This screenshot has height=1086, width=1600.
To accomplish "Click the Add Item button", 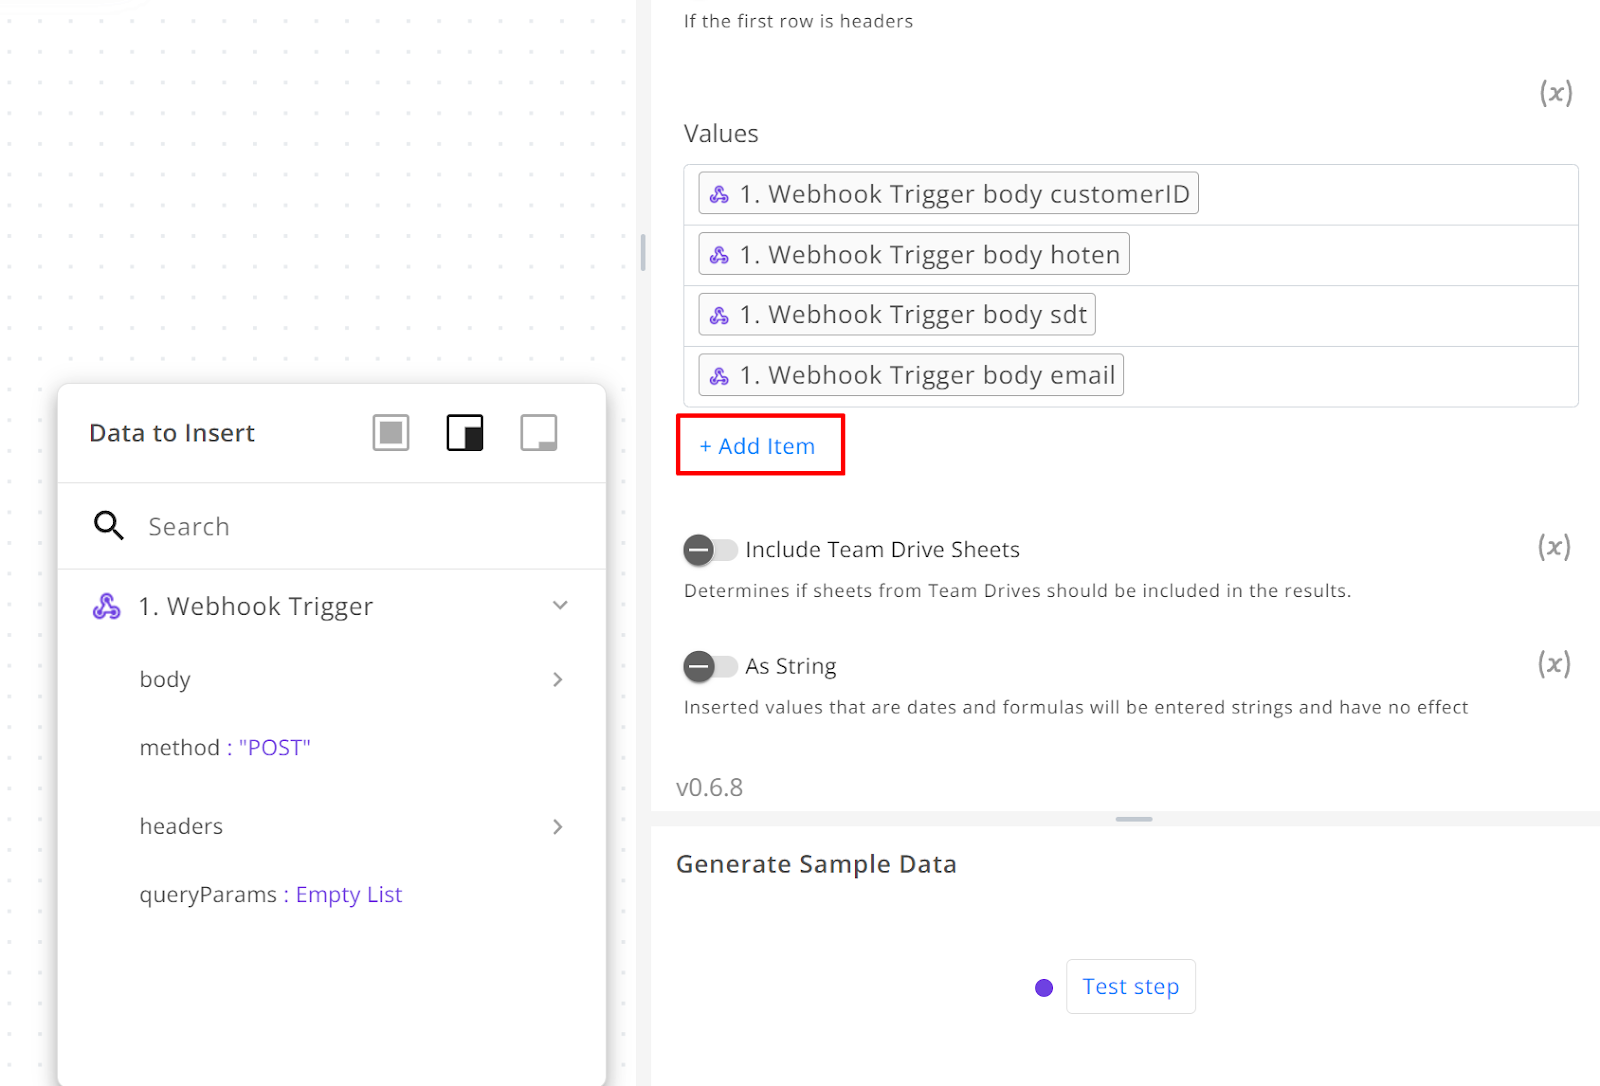I will point(758,446).
